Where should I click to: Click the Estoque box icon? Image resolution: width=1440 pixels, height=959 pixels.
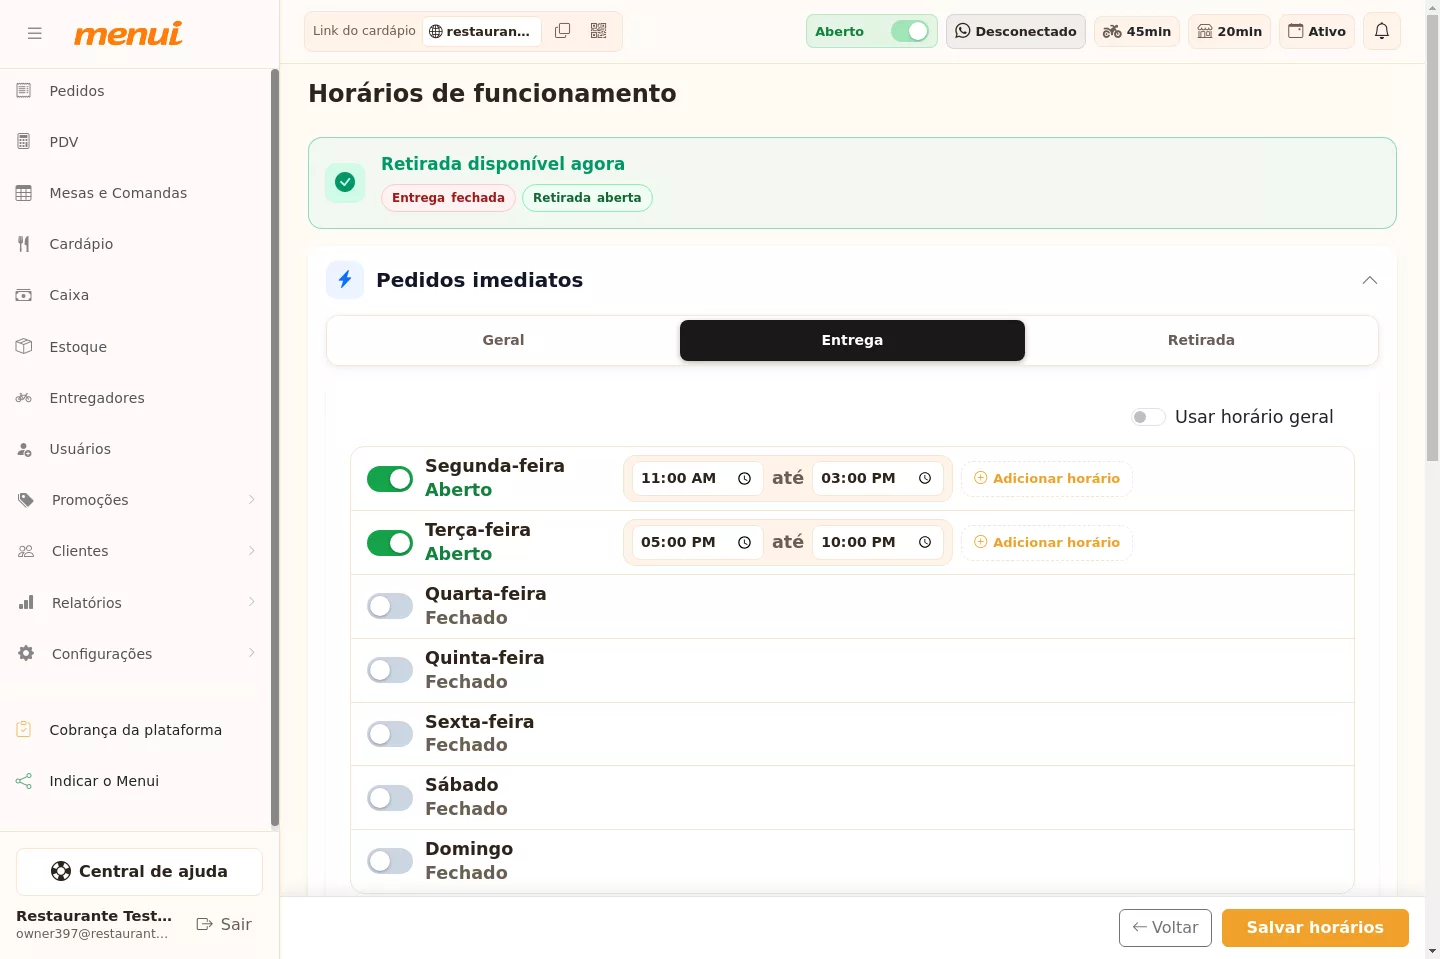click(x=24, y=347)
